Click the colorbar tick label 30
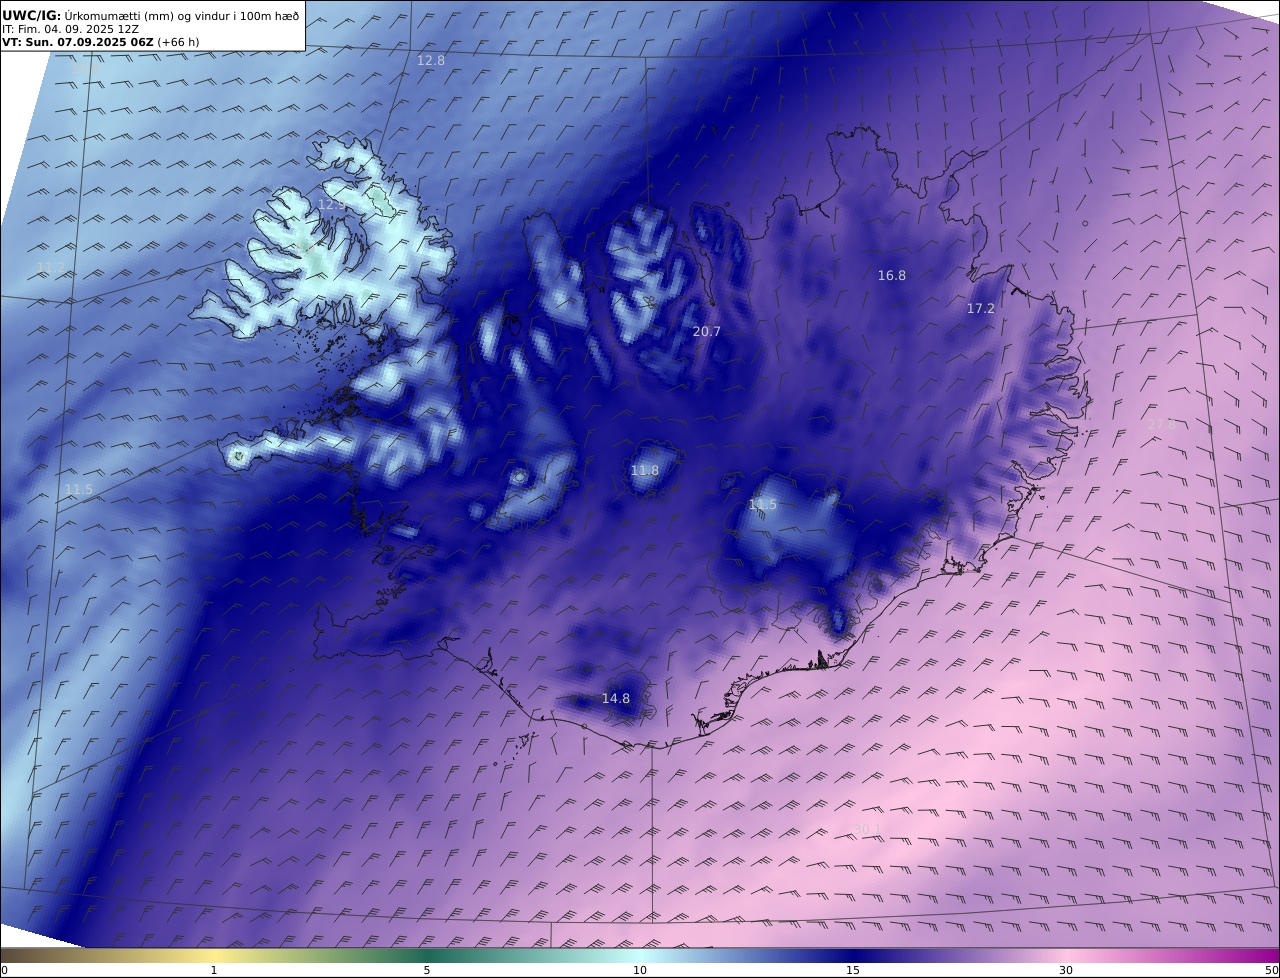Screen dimensions: 1280x978 click(x=1066, y=970)
